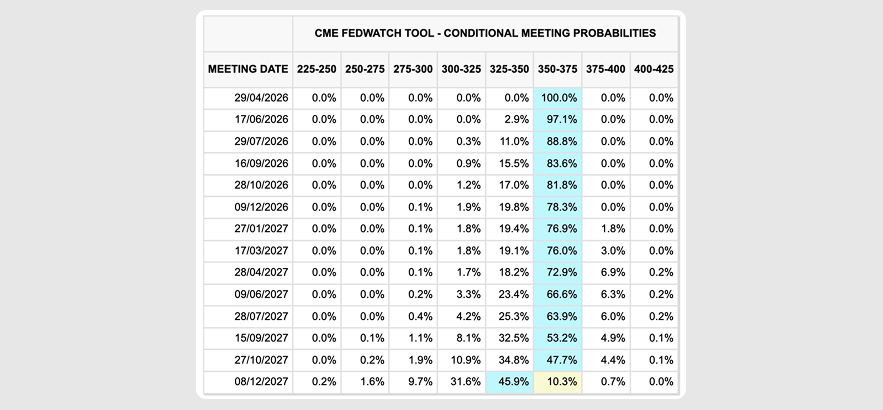Viewport: 883px width, 410px height.
Task: Select the 28/10/2026 meeting date cell
Action: point(261,185)
